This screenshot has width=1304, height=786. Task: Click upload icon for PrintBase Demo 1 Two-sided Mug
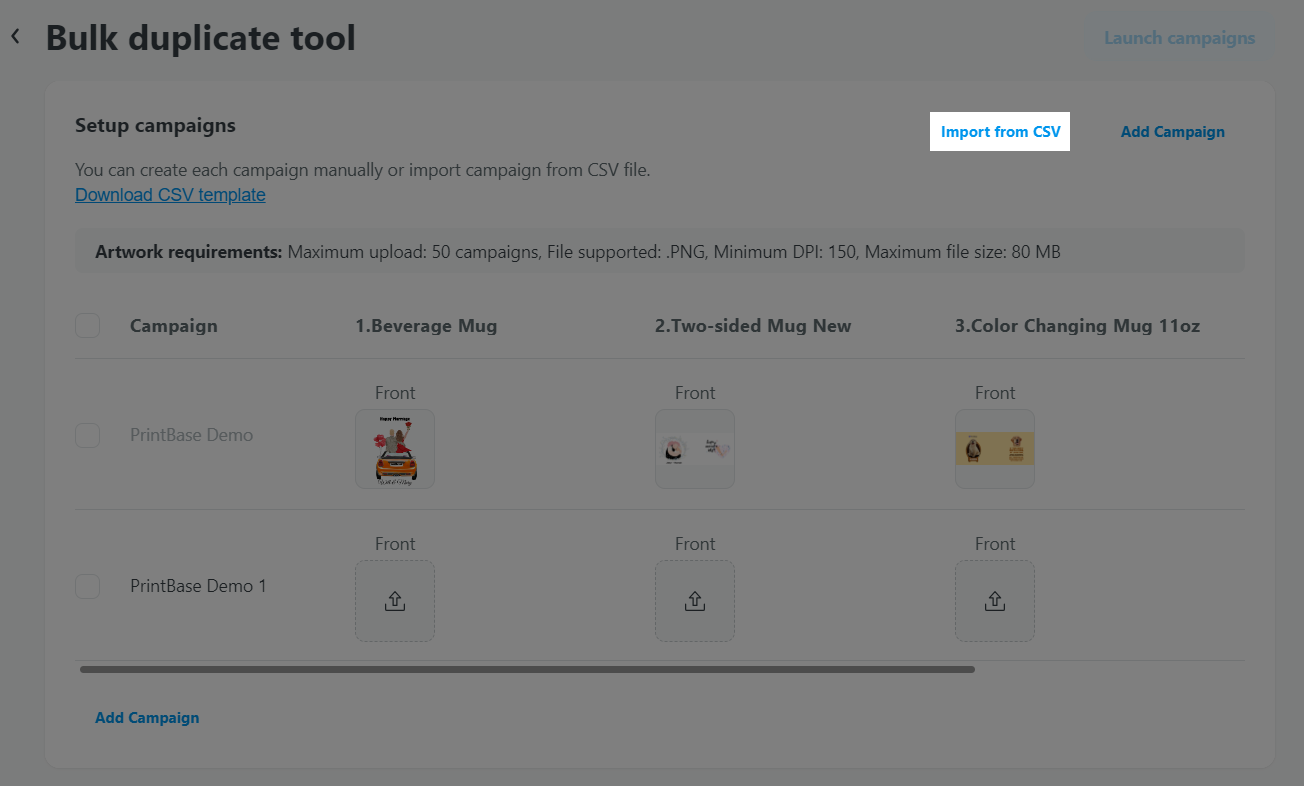tap(694, 601)
